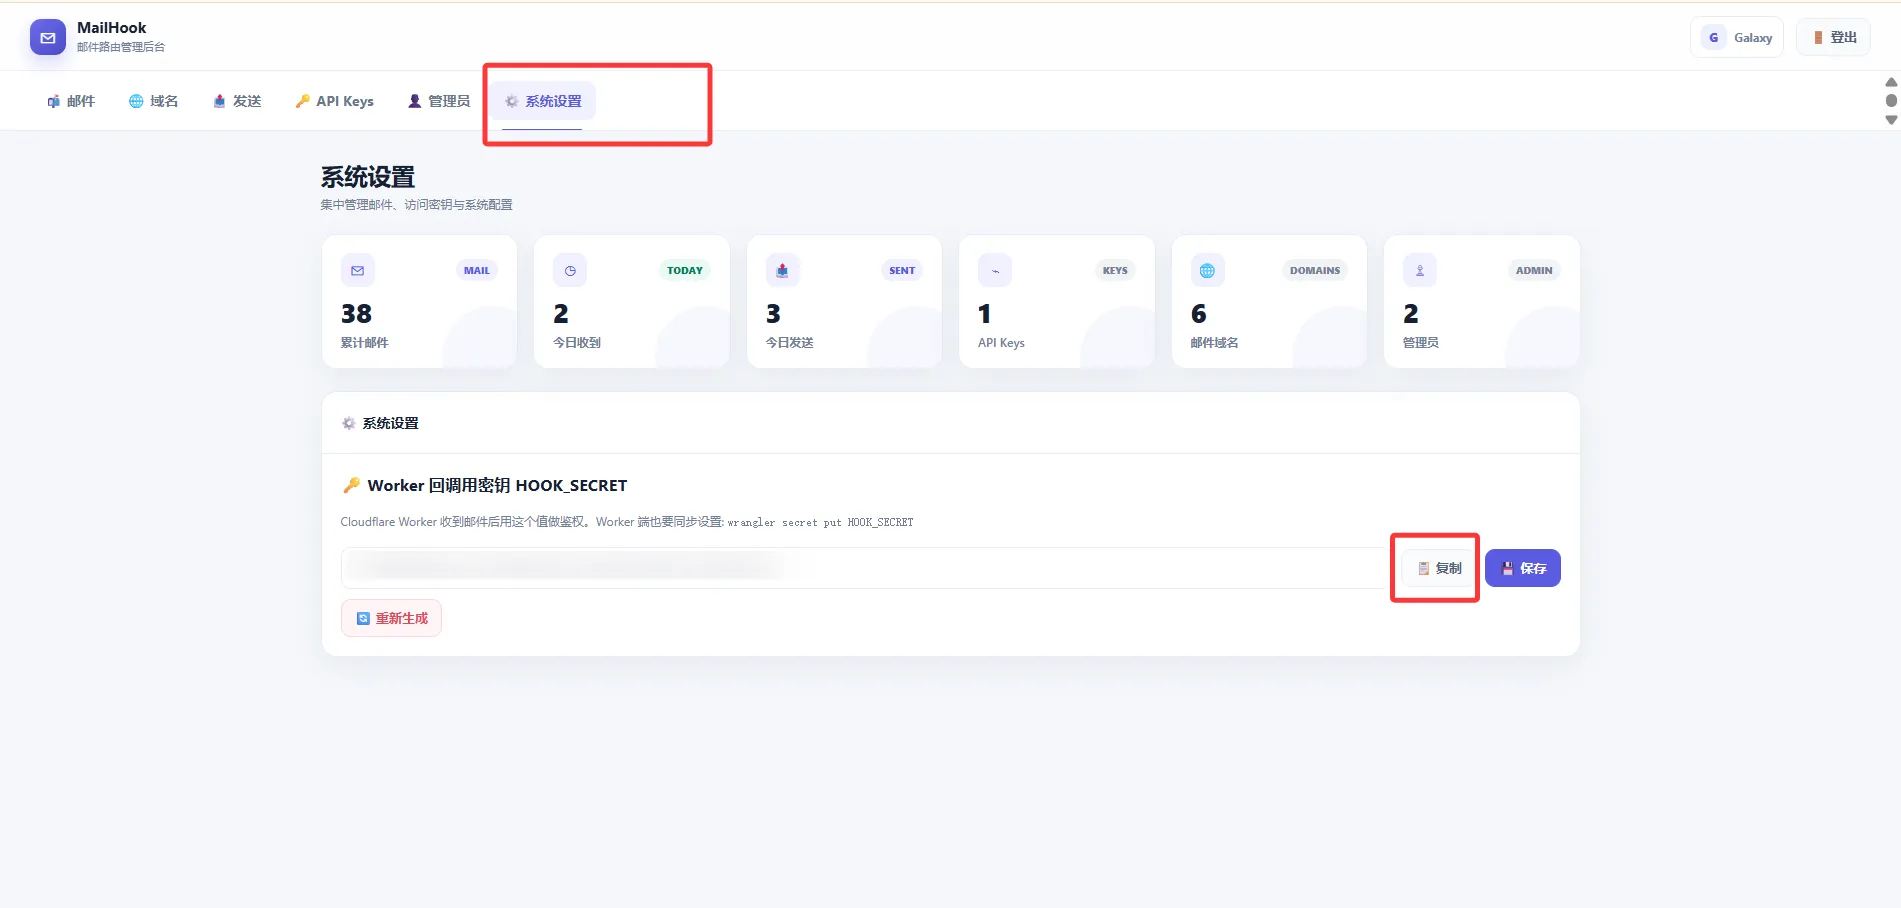This screenshot has width=1901, height=908.
Task: Click the SENT badge
Action: click(x=902, y=270)
